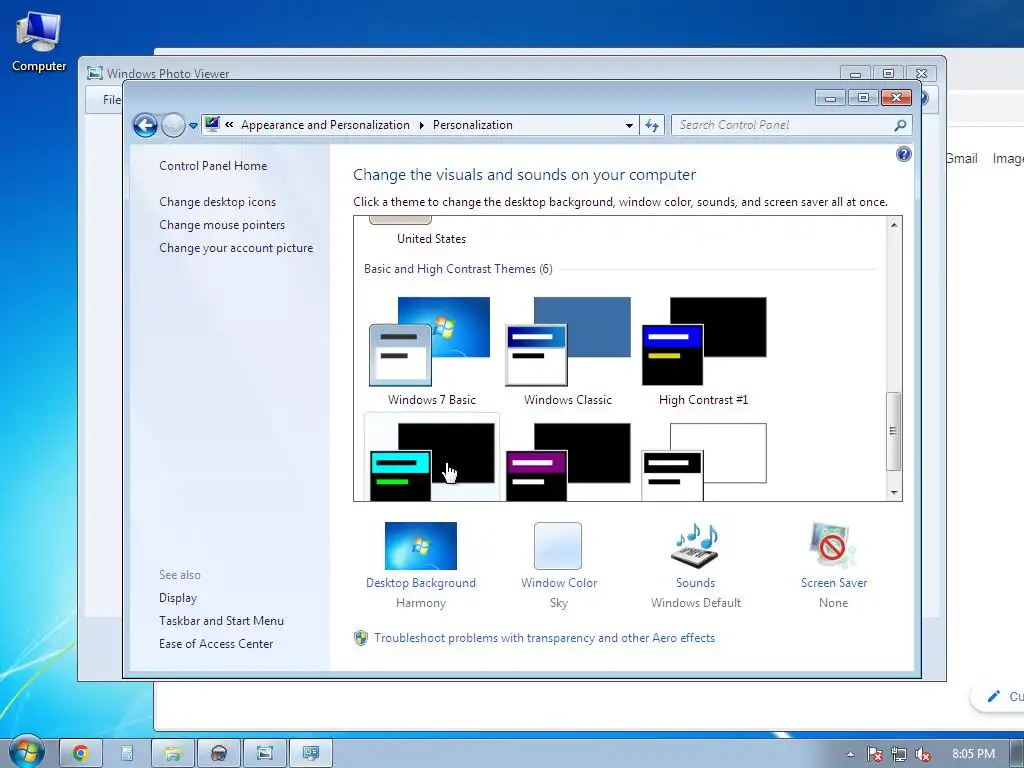This screenshot has height=768, width=1024.
Task: Open the address bar history dropdown arrow
Action: tap(629, 125)
